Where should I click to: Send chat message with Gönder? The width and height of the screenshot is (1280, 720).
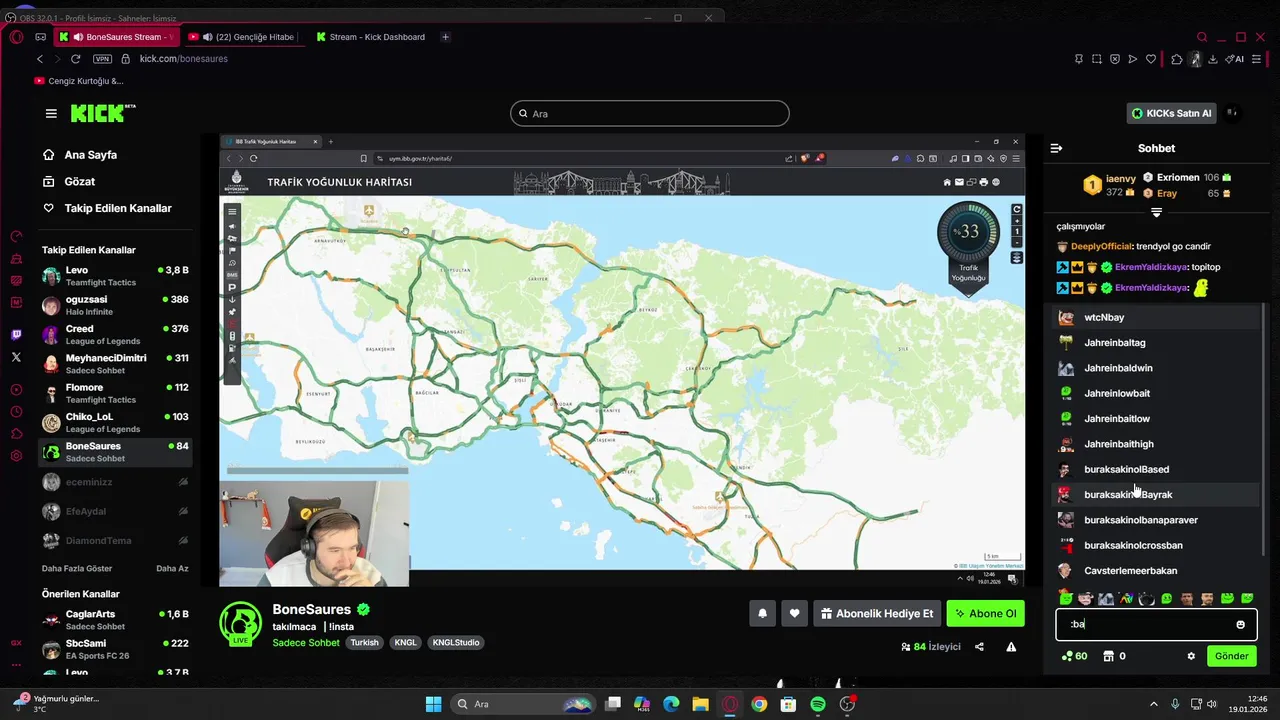[1231, 656]
